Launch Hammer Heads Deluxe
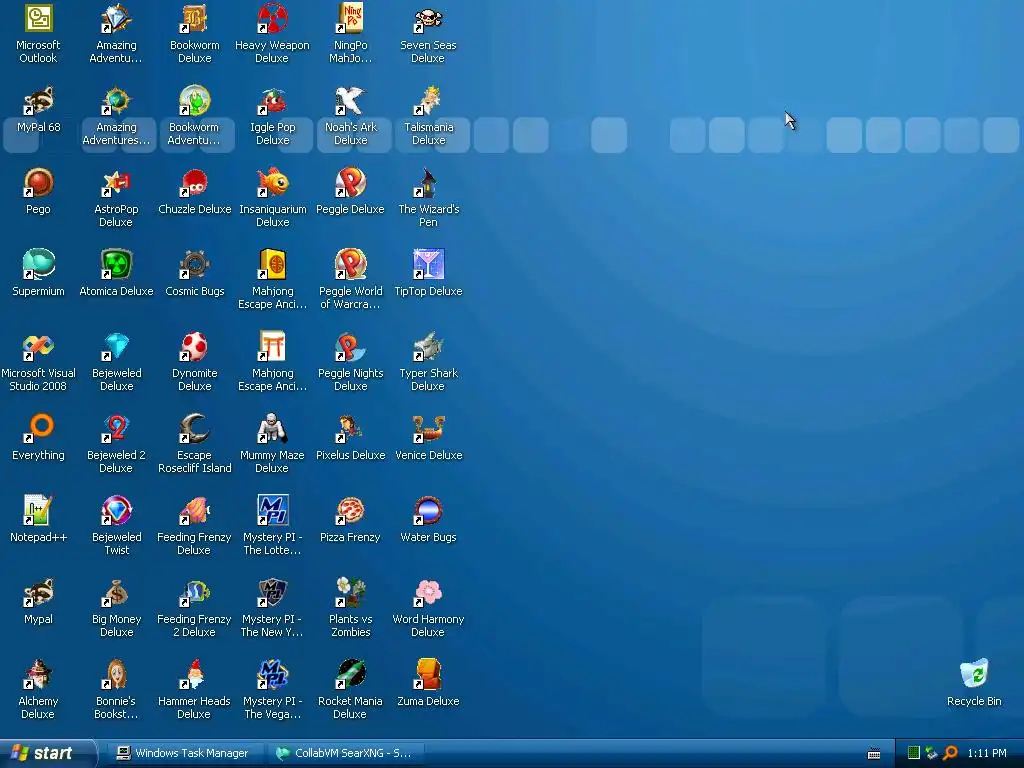 (195, 675)
